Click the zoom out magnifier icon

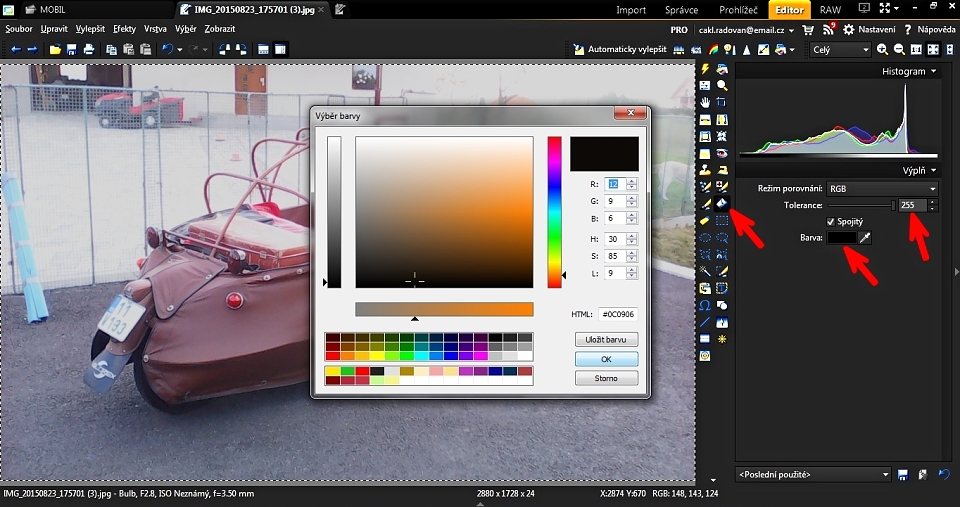(x=899, y=50)
